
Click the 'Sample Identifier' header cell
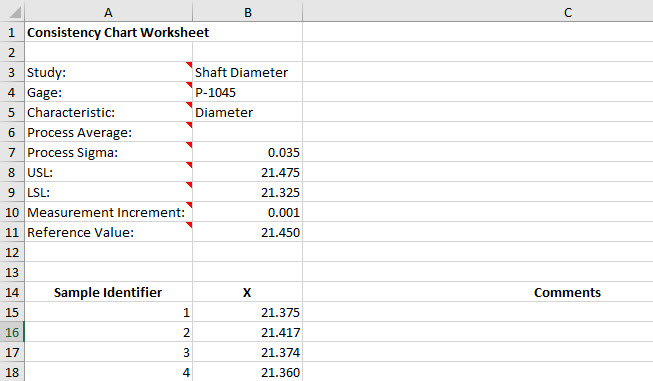108,292
